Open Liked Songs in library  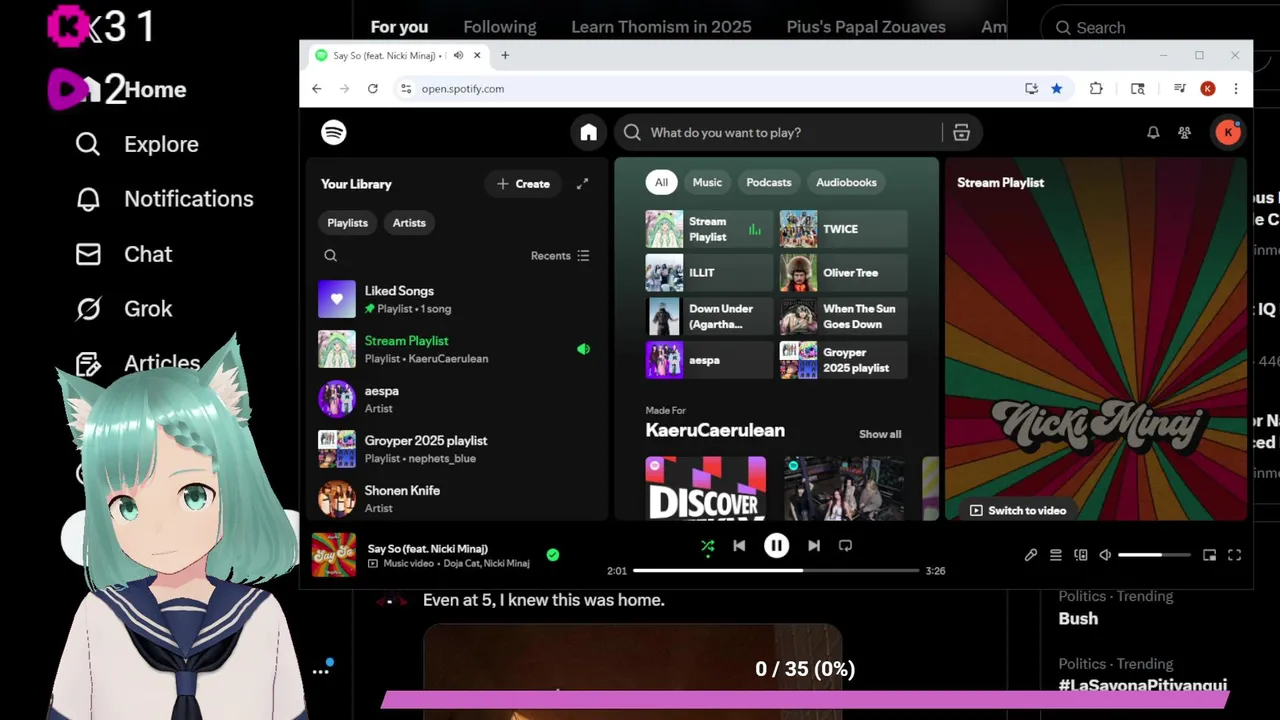click(x=456, y=299)
